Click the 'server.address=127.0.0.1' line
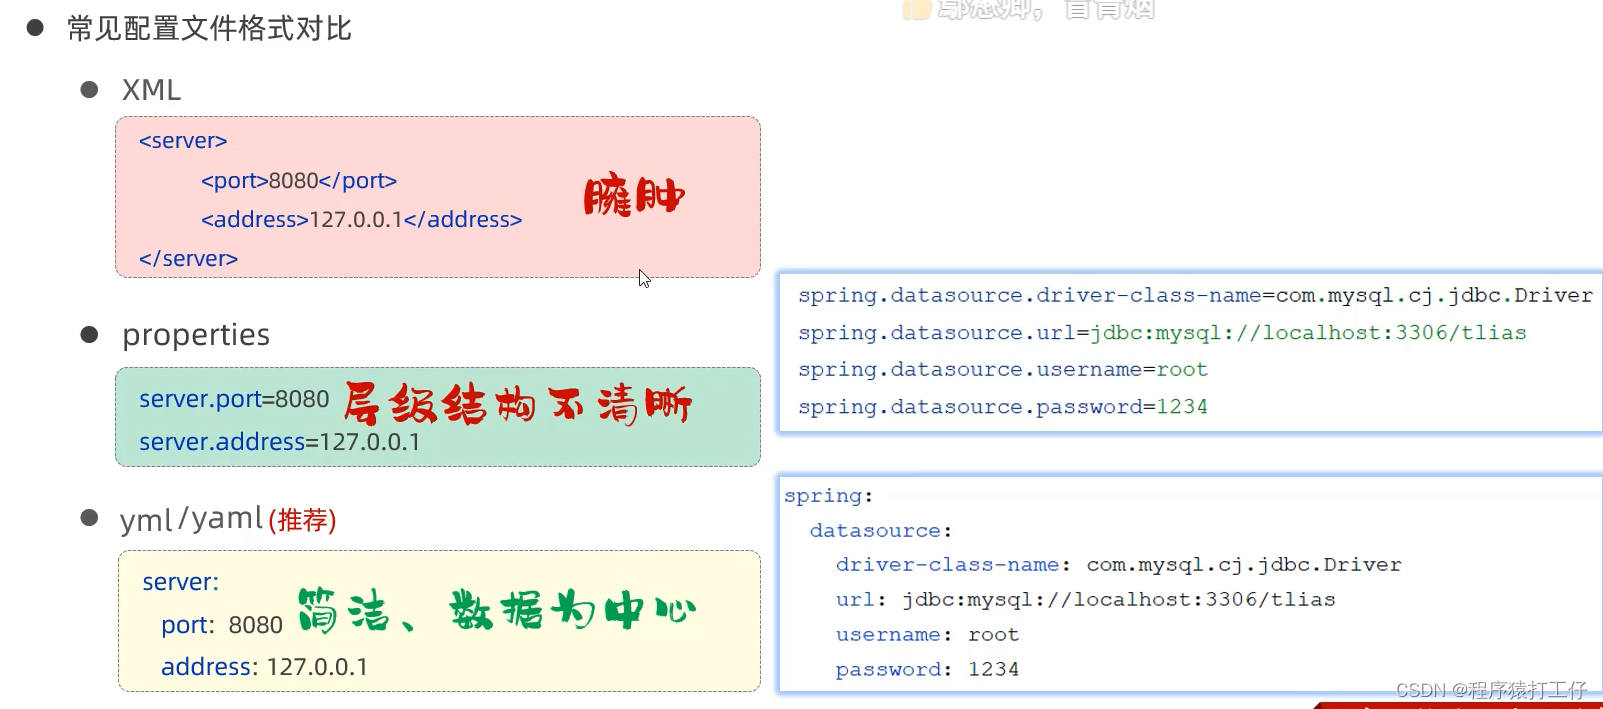 coord(280,442)
